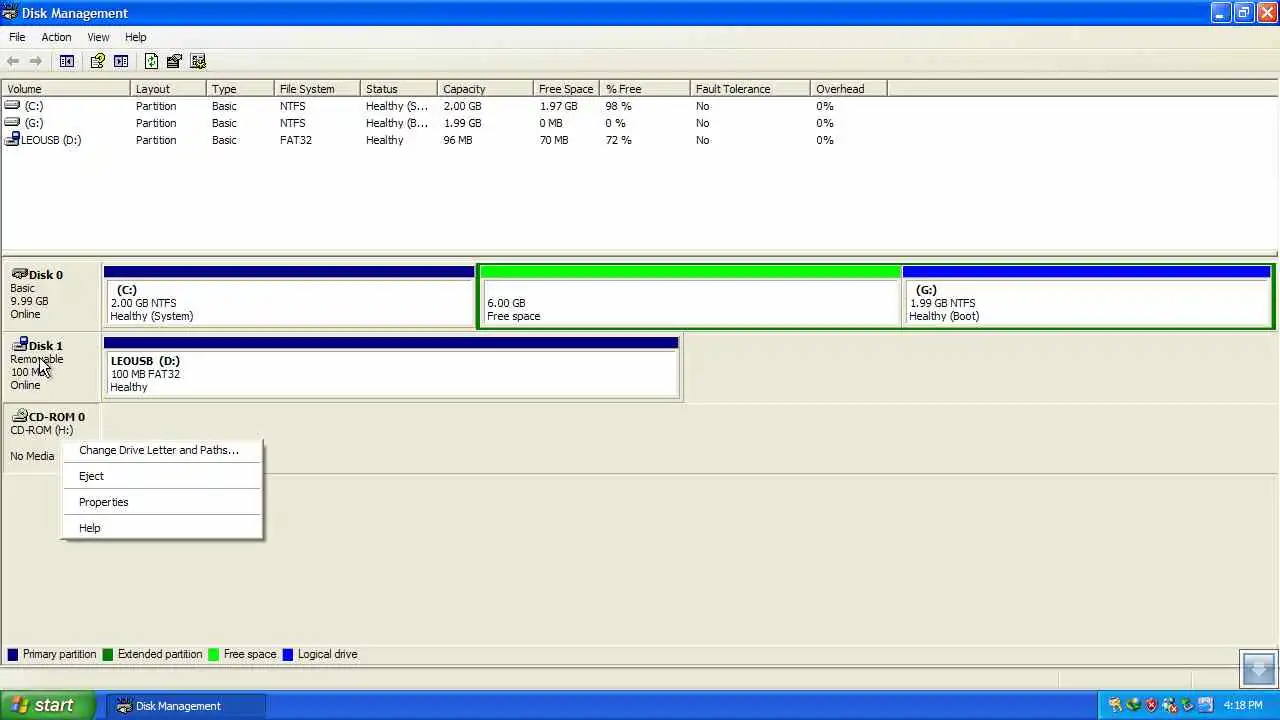Screen dimensions: 1280x720
Task: Sort by the Capacity column header
Action: pyautogui.click(x=485, y=89)
